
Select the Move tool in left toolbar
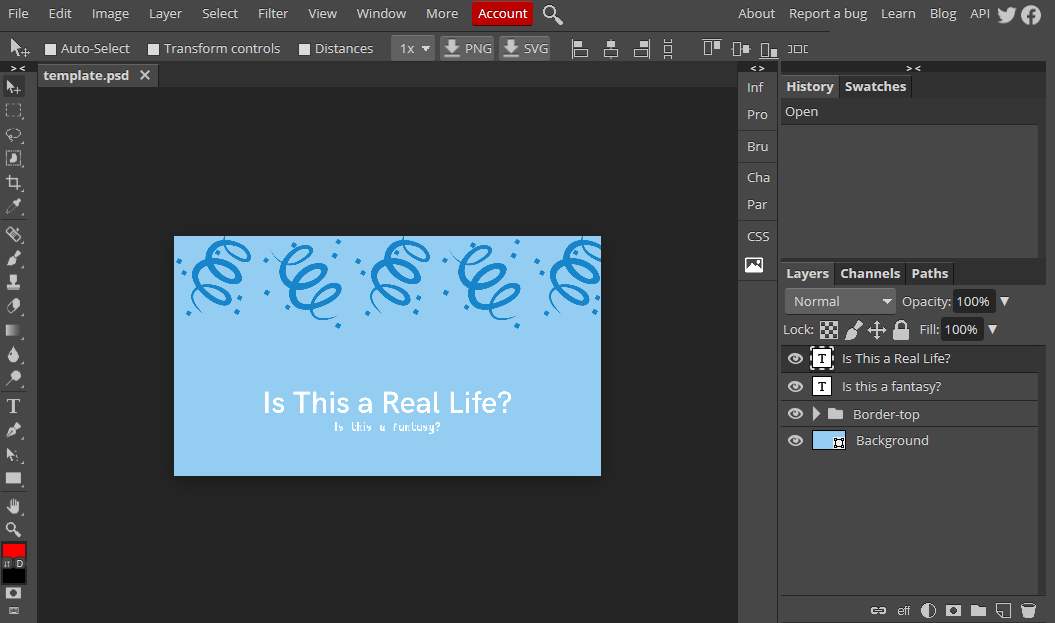coord(13,87)
